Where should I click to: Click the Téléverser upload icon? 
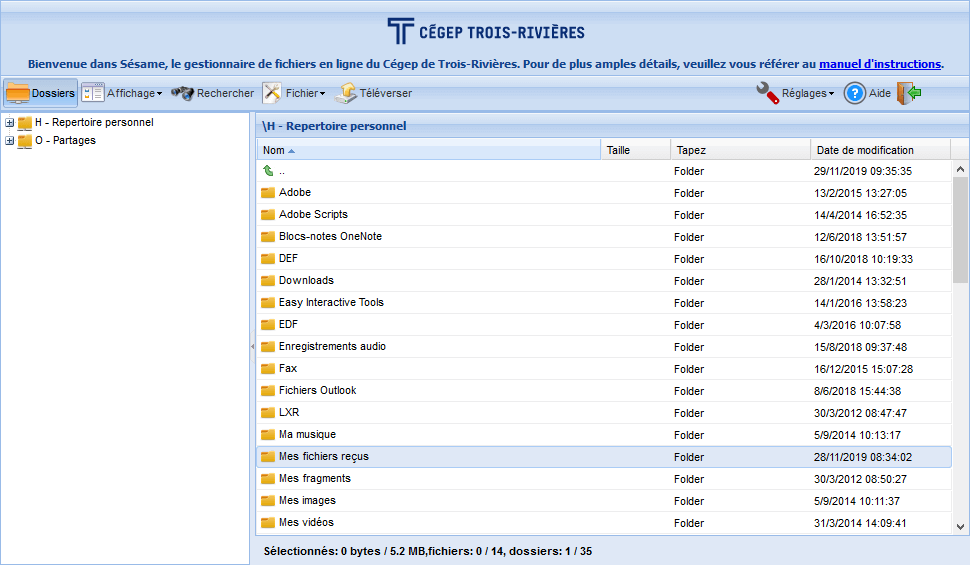click(345, 93)
